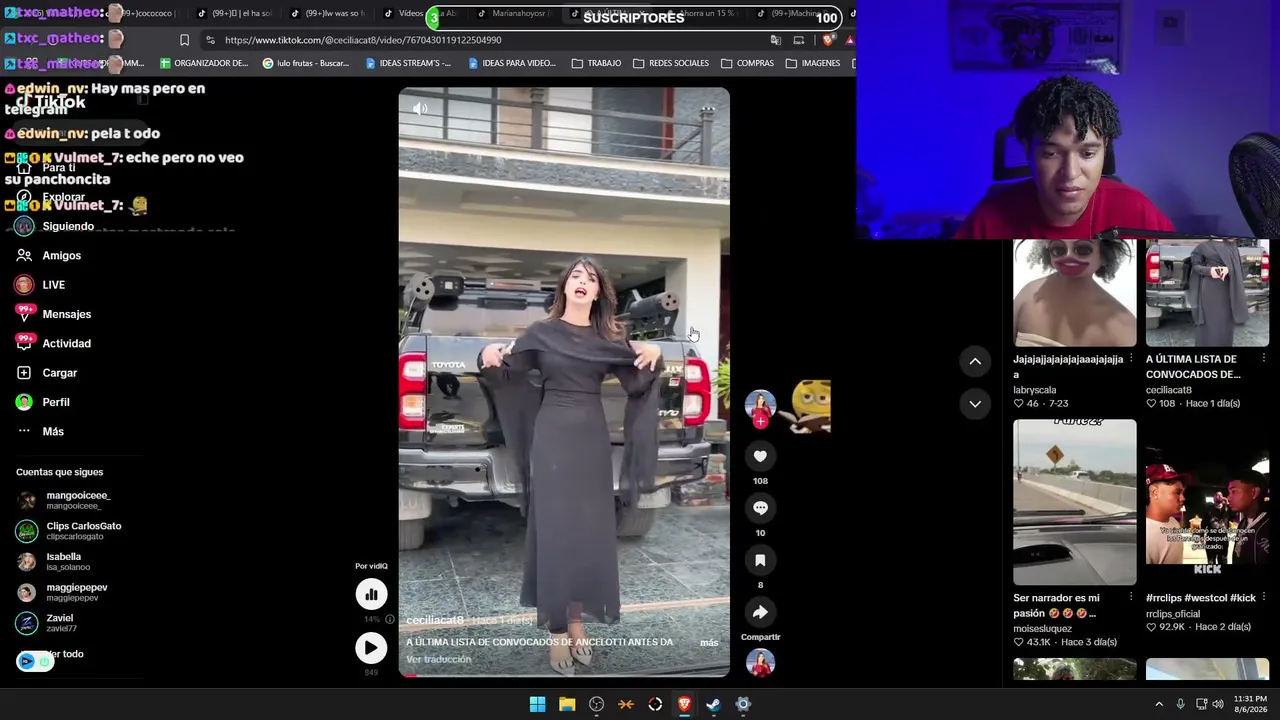Open the Ser narrador es mi pasión thumbnail

[x=1075, y=502]
